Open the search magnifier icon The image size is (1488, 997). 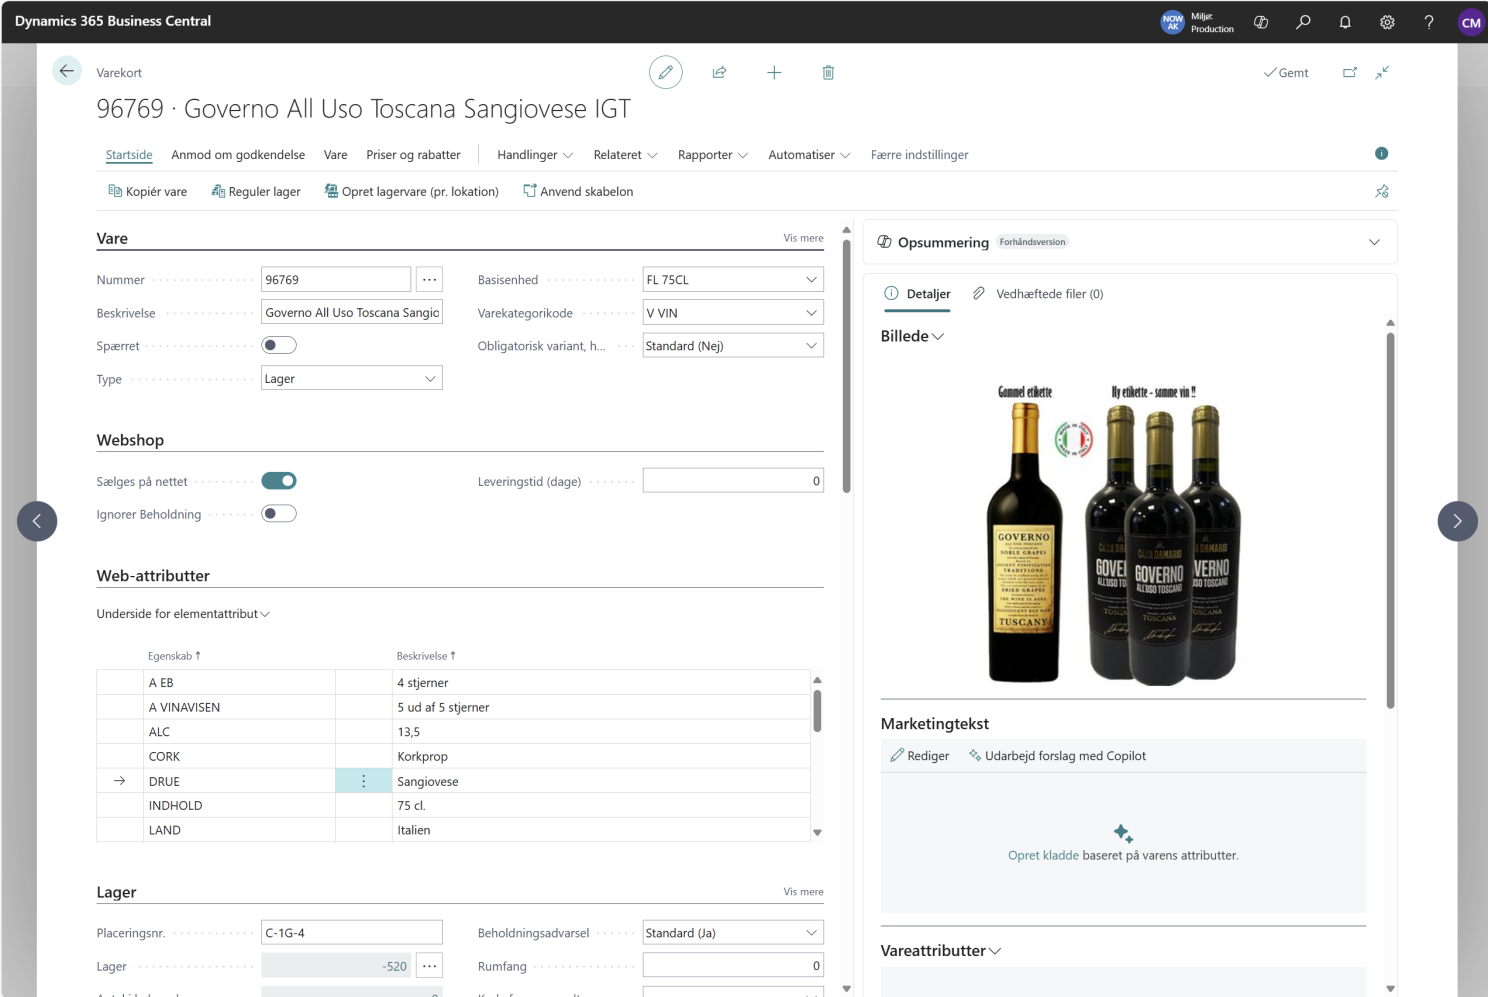point(1303,22)
